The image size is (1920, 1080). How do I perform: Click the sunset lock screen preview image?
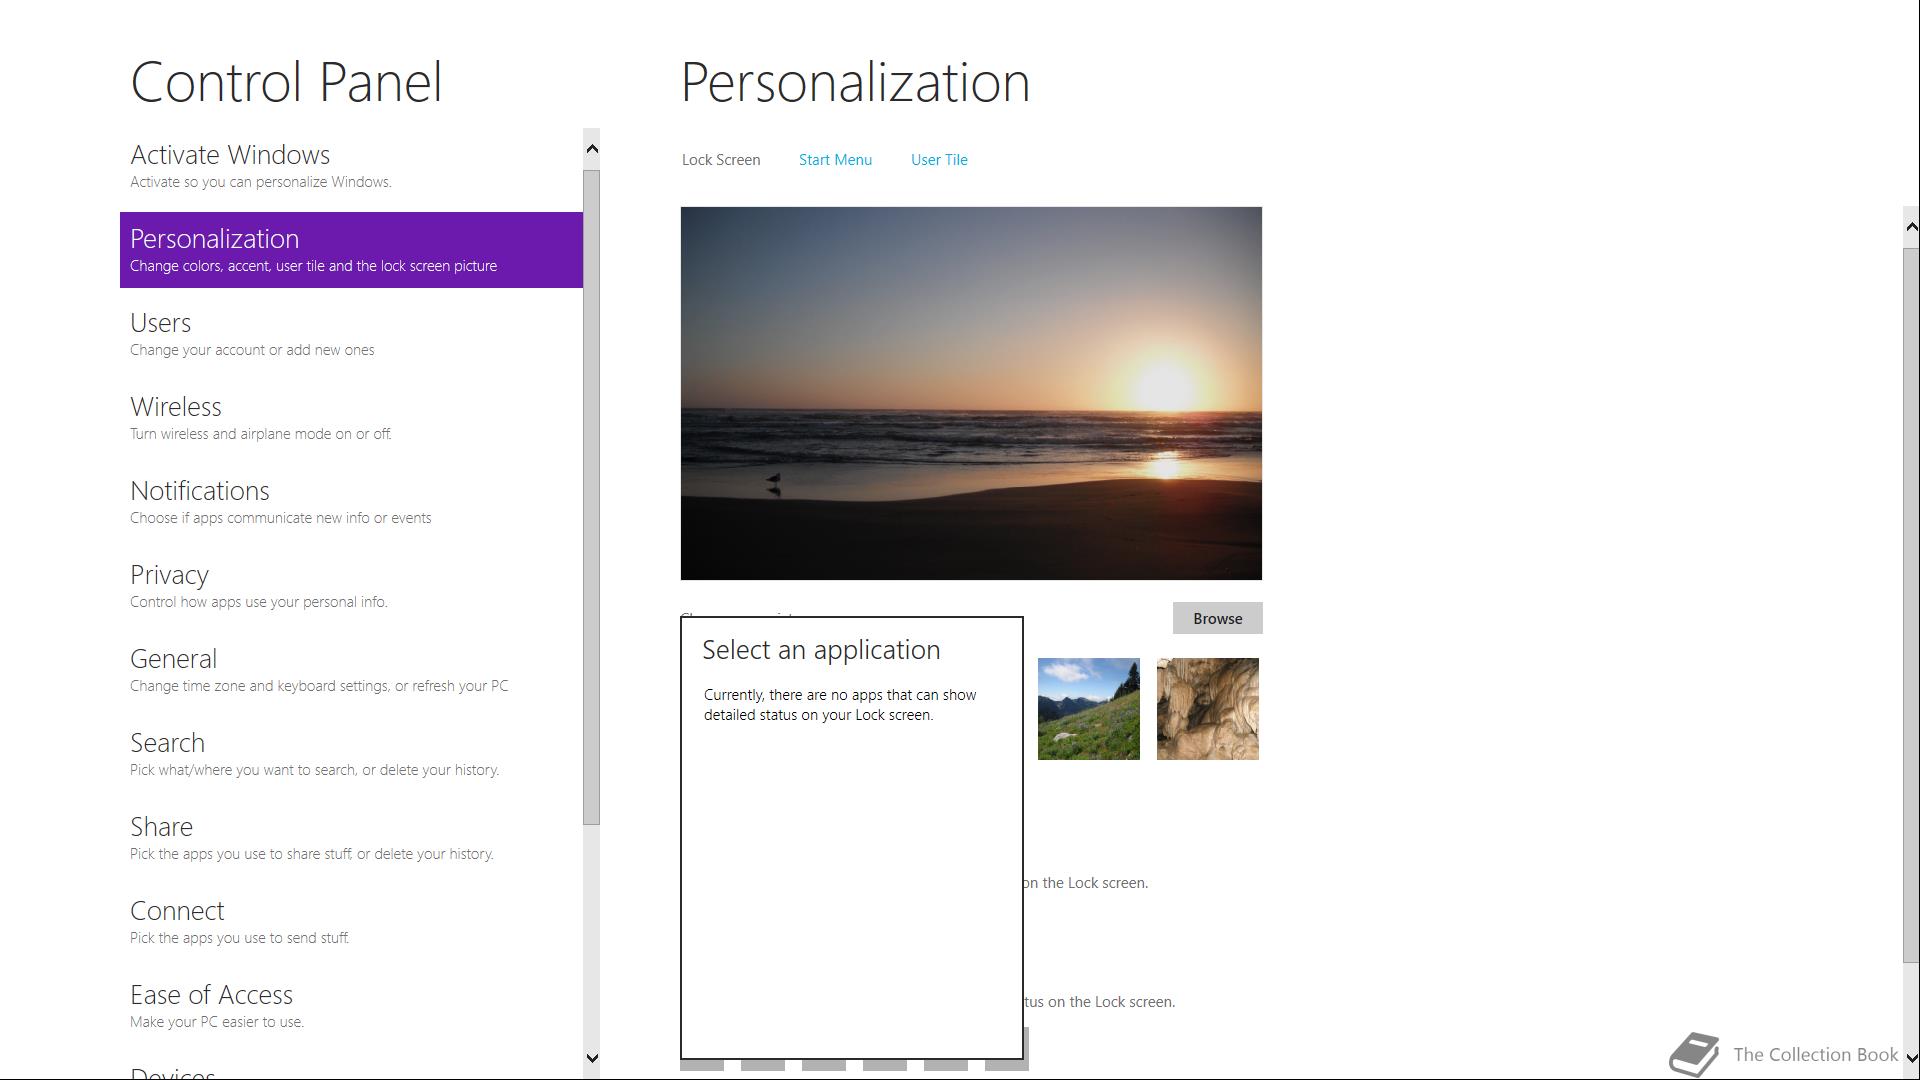[x=970, y=393]
